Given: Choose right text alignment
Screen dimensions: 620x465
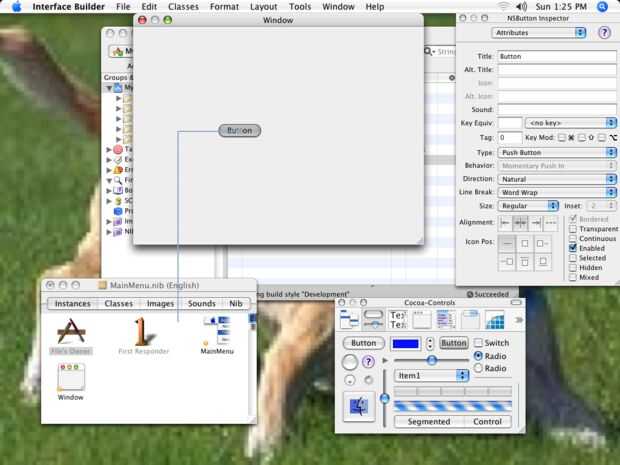Looking at the screenshot, I should pos(536,223).
